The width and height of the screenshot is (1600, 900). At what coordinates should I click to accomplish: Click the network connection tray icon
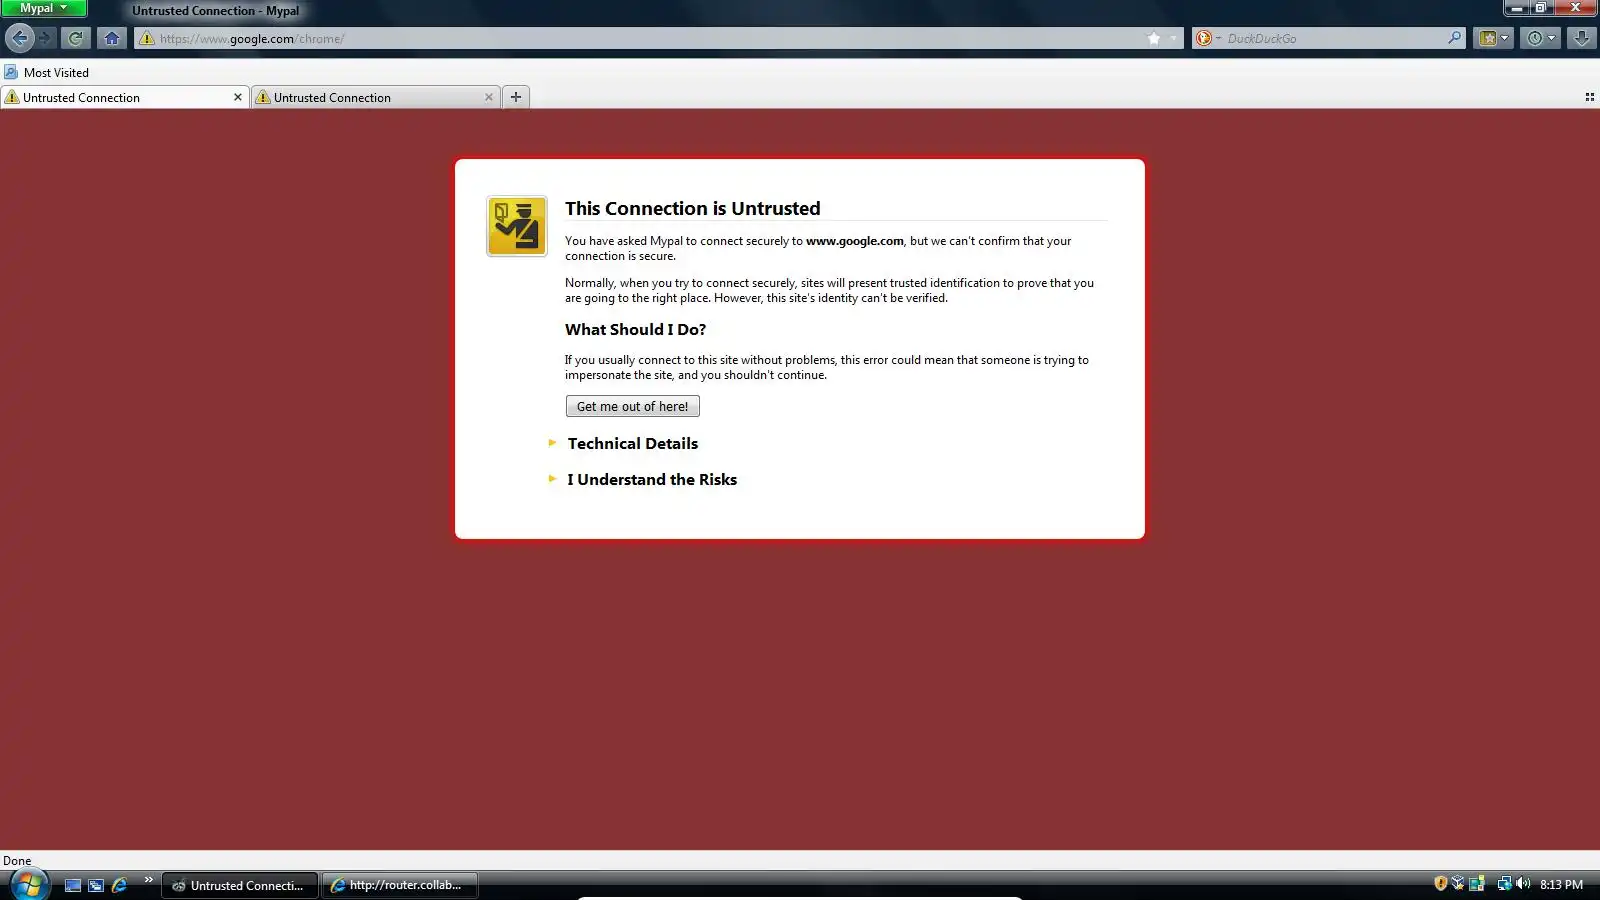1504,883
